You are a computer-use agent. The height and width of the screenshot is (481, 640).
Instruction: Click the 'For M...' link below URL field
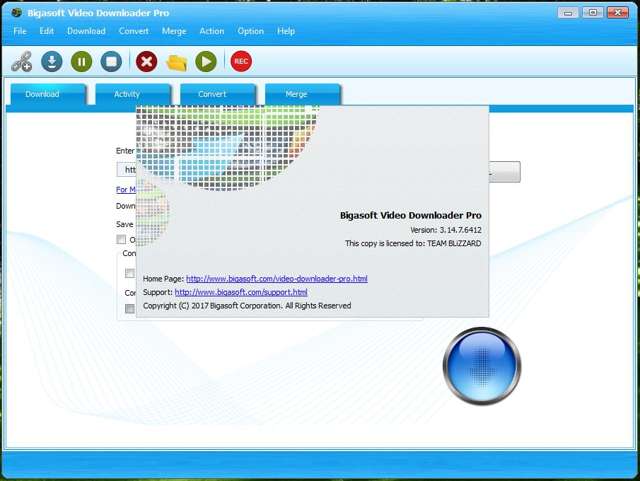[126, 189]
